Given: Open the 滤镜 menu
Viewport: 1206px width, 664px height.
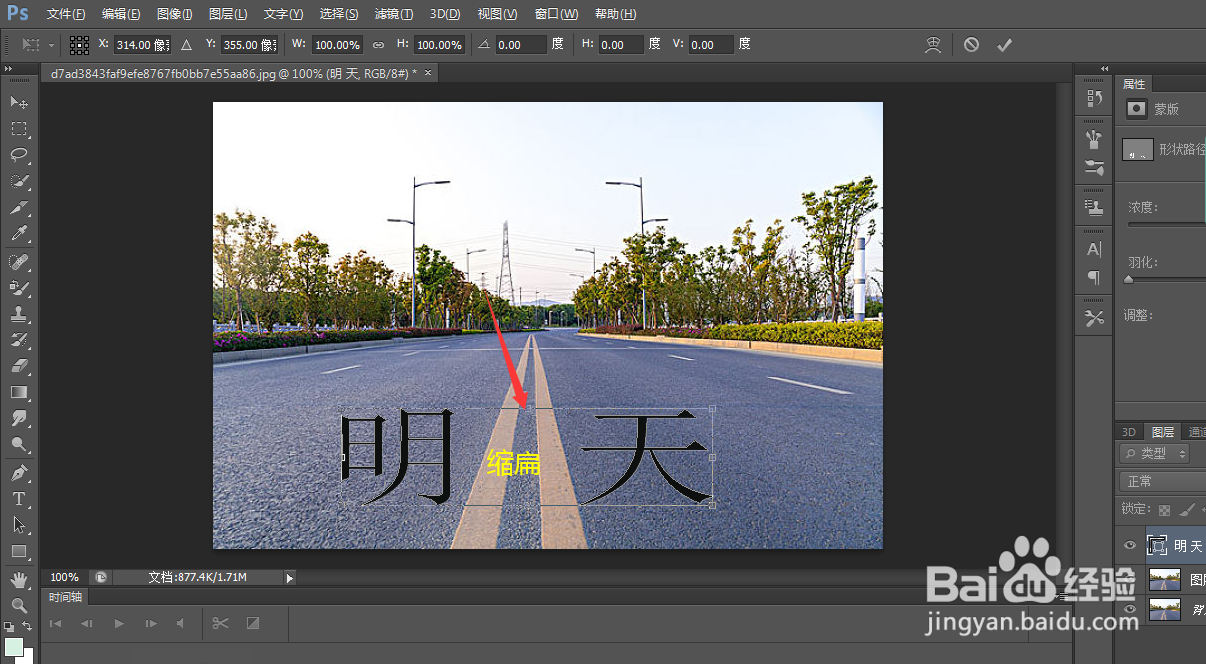Looking at the screenshot, I should (x=393, y=13).
